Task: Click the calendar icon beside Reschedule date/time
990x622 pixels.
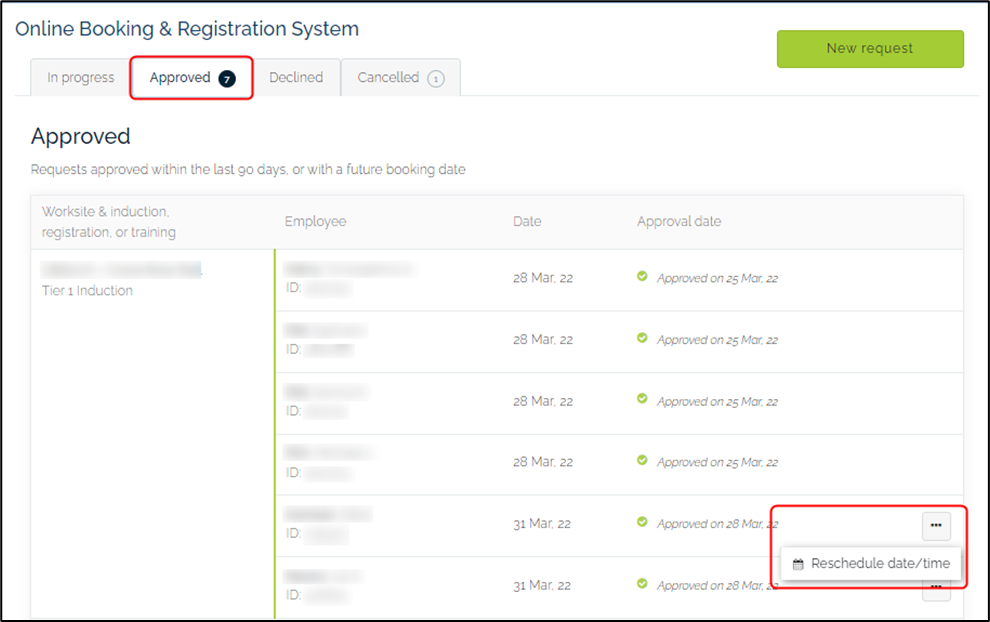Action: pyautogui.click(x=797, y=563)
